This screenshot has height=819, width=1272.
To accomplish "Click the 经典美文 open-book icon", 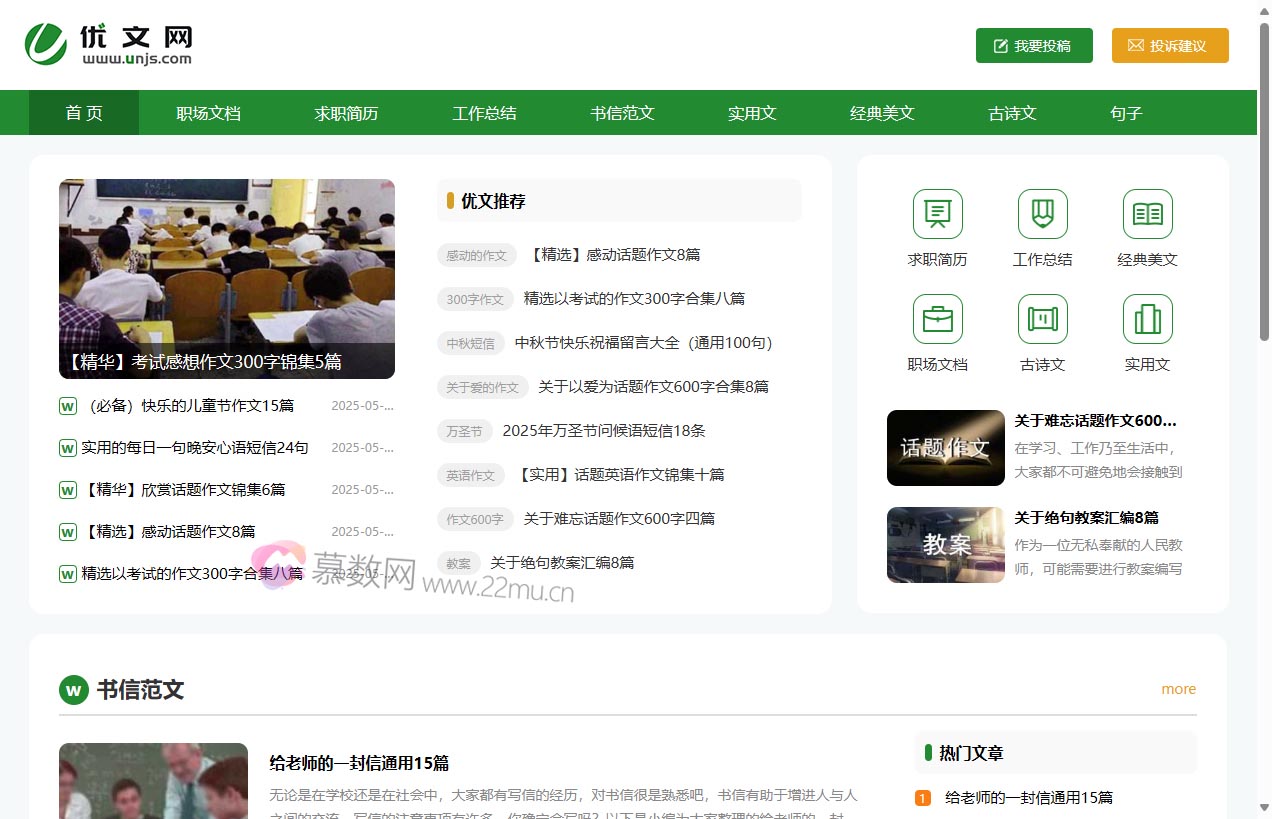I will click(1147, 213).
